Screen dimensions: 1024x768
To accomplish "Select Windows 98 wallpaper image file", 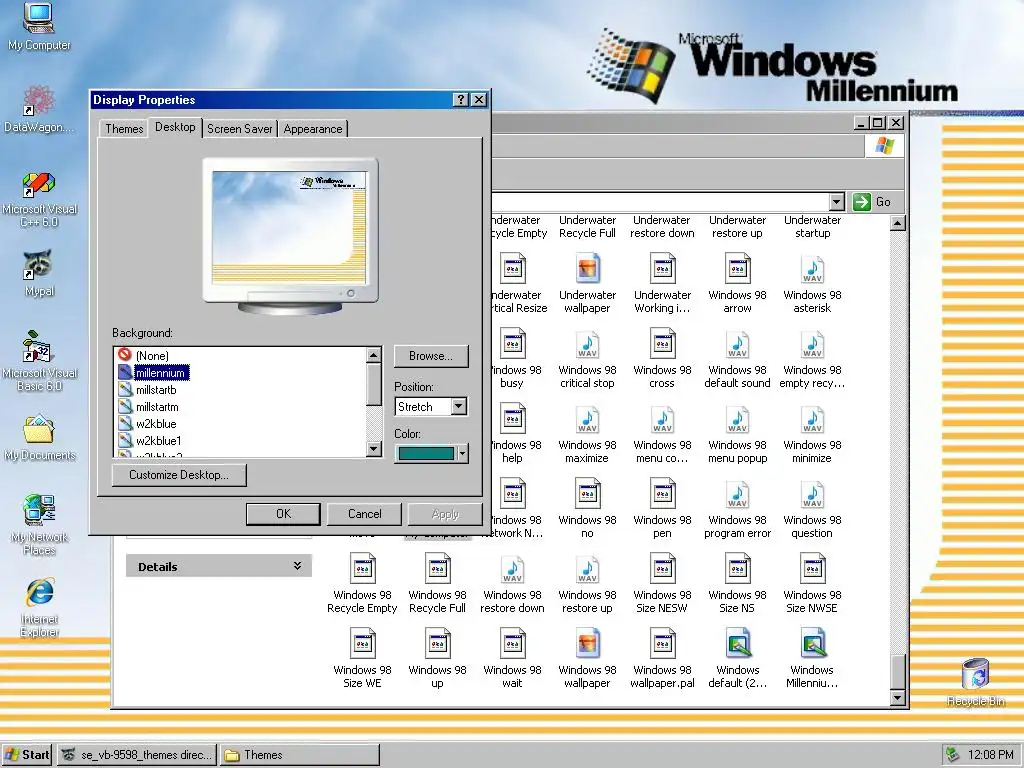I will tap(587, 659).
